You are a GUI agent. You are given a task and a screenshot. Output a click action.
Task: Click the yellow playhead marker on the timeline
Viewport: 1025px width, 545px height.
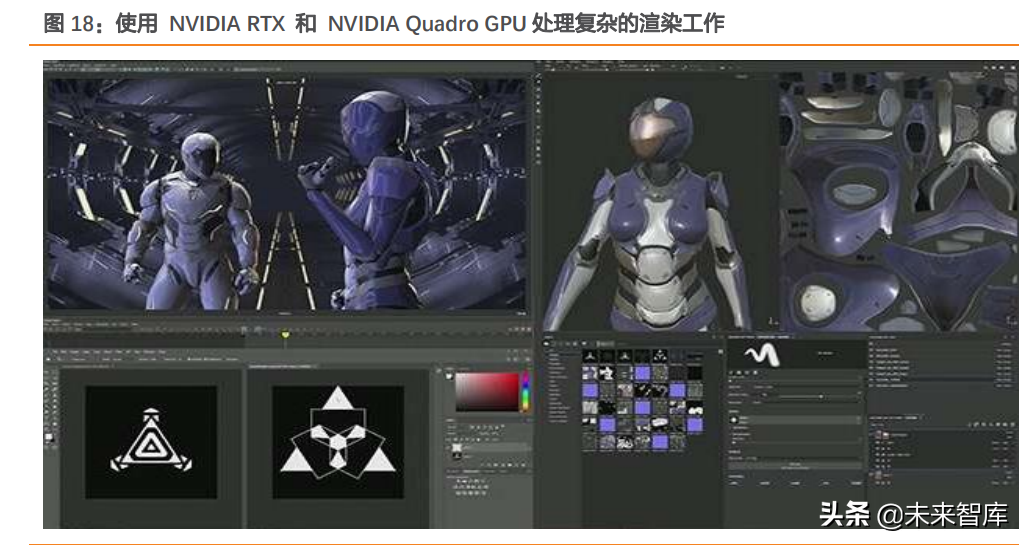pos(285,335)
